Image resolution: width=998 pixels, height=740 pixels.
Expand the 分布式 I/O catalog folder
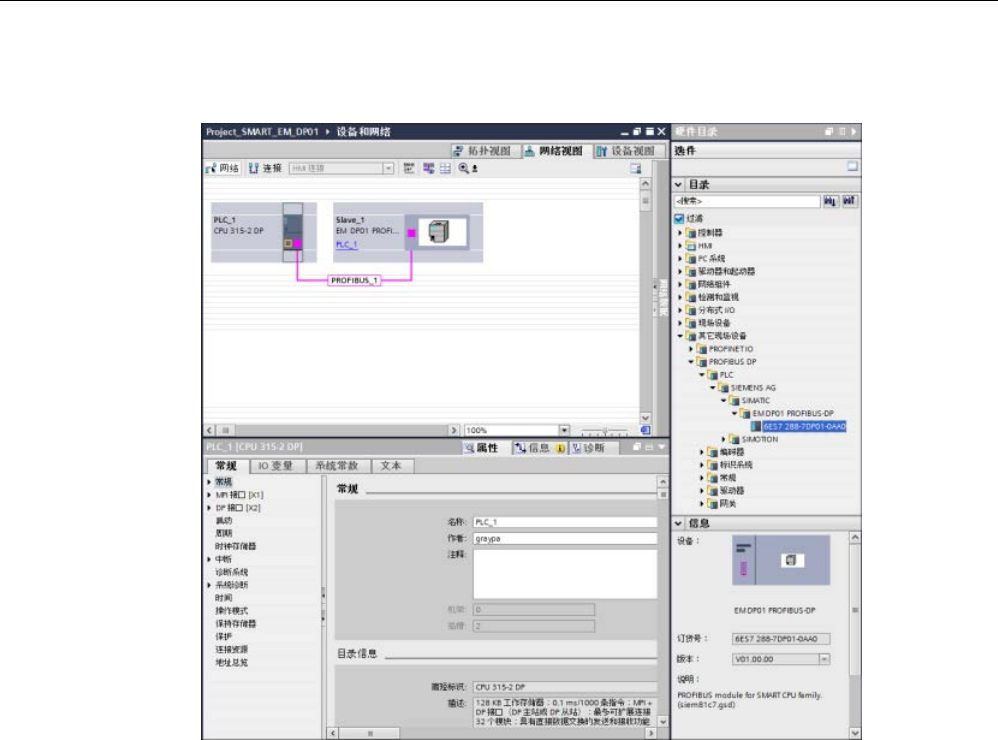click(680, 310)
